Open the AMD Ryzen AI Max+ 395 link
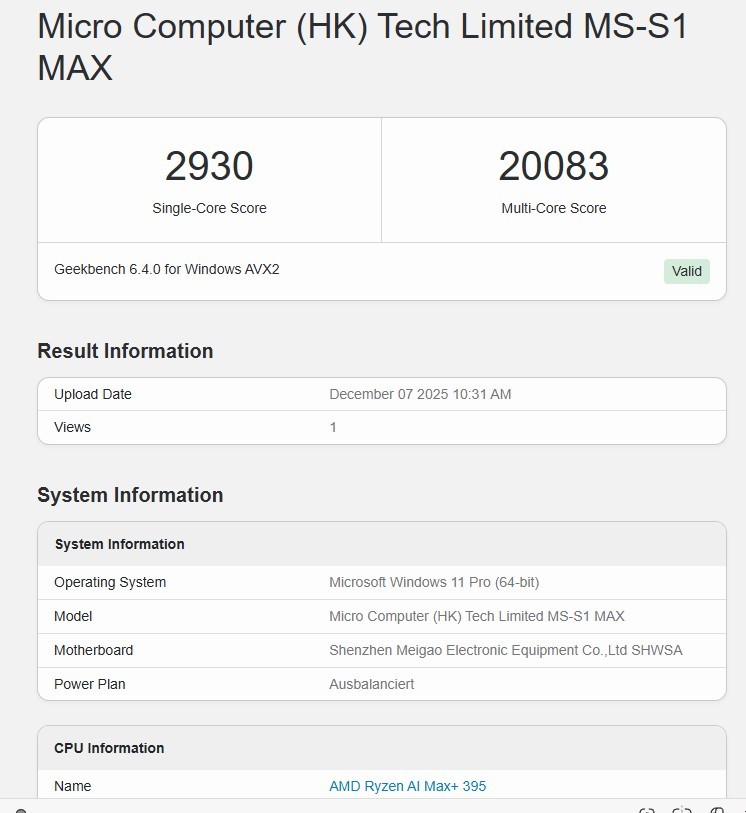This screenshot has width=746, height=813. click(x=407, y=786)
